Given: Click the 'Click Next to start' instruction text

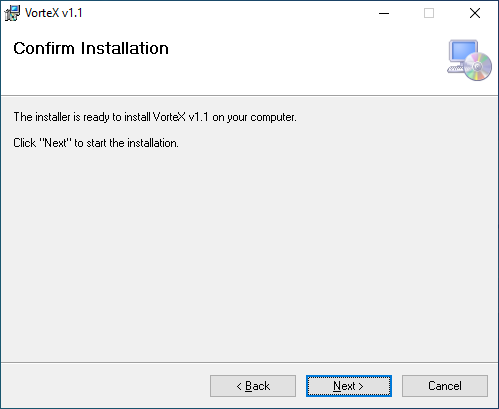Looking at the screenshot, I should pyautogui.click(x=96, y=143).
